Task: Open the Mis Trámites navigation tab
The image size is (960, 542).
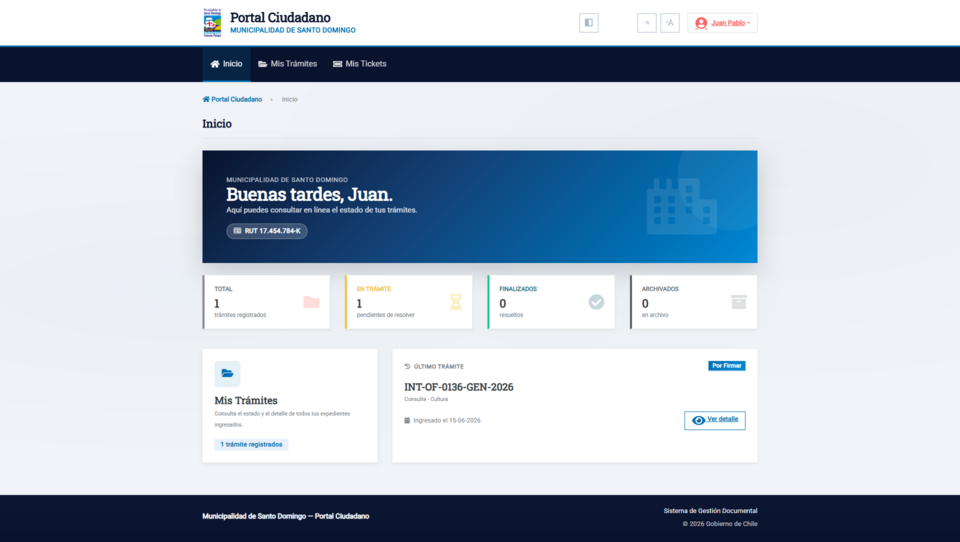Action: tap(288, 64)
